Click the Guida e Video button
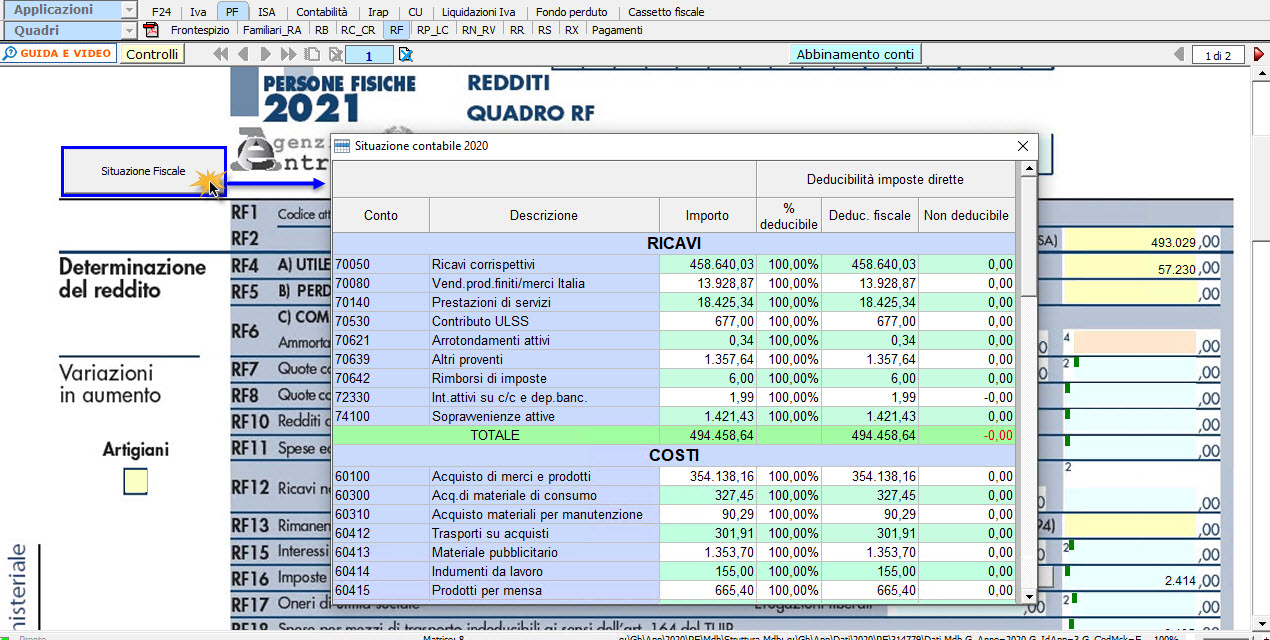This screenshot has width=1270, height=640. pyautogui.click(x=58, y=54)
